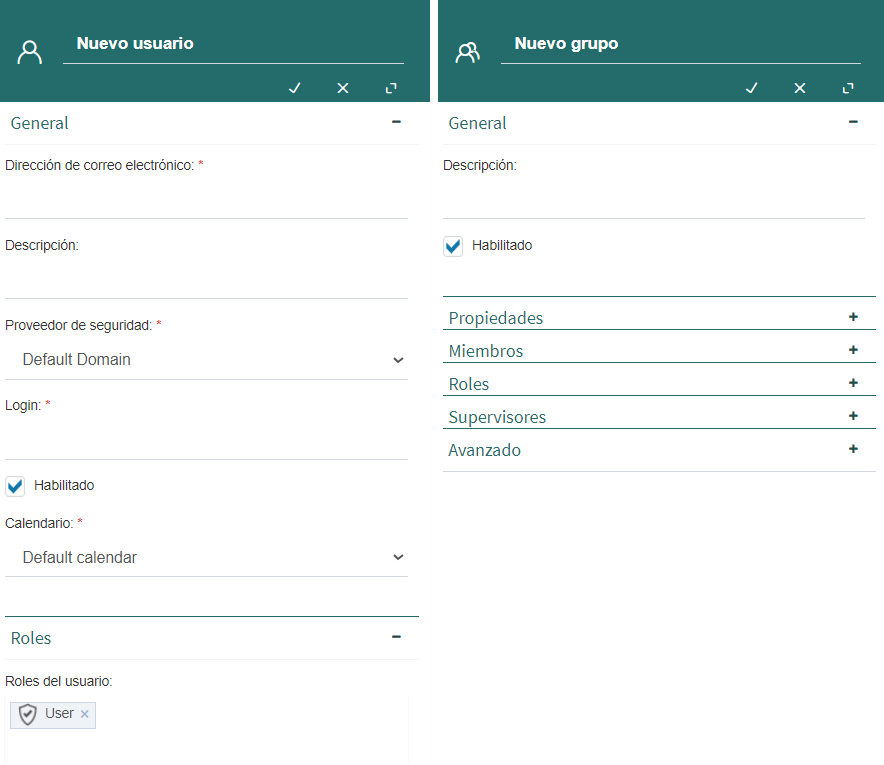Screen dimensions: 884x765
Task: Cancel new group with X icon
Action: [x=799, y=88]
